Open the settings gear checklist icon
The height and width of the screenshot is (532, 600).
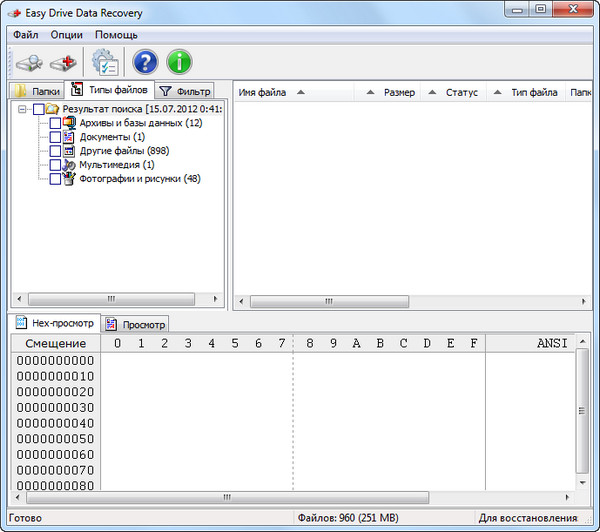(x=105, y=62)
